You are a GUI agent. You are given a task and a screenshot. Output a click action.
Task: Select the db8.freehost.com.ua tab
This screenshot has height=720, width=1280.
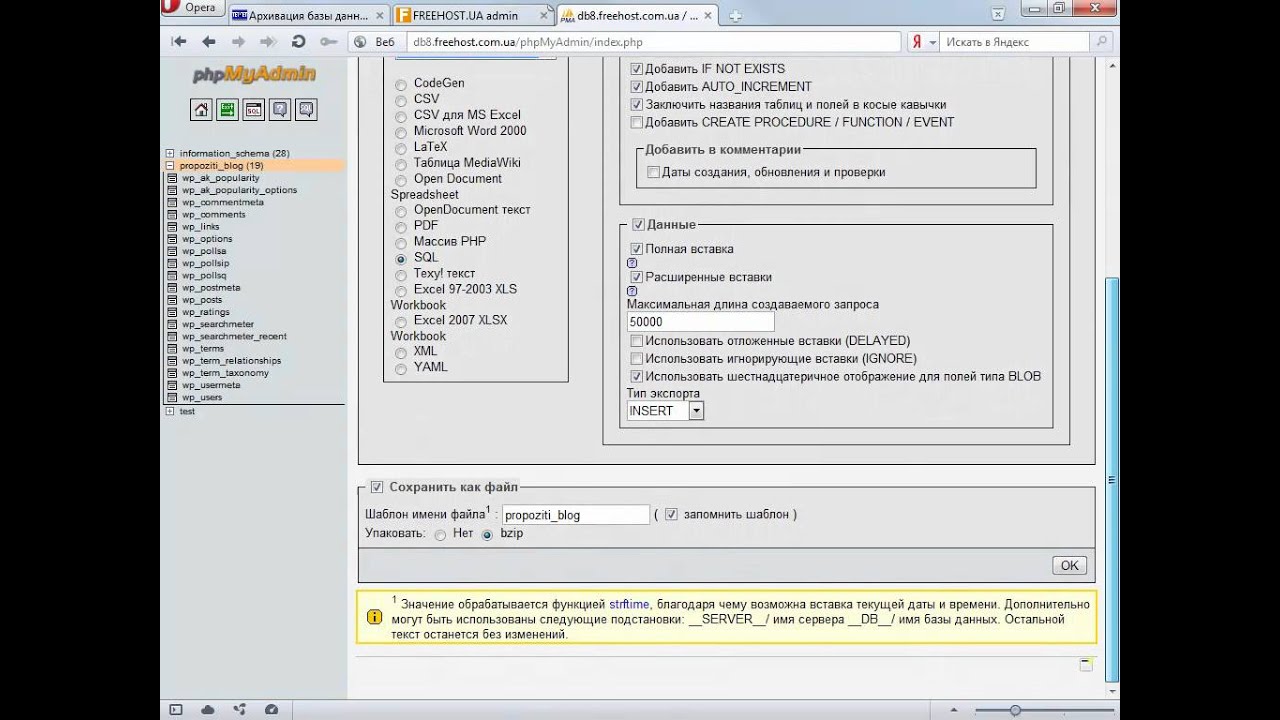tap(636, 15)
